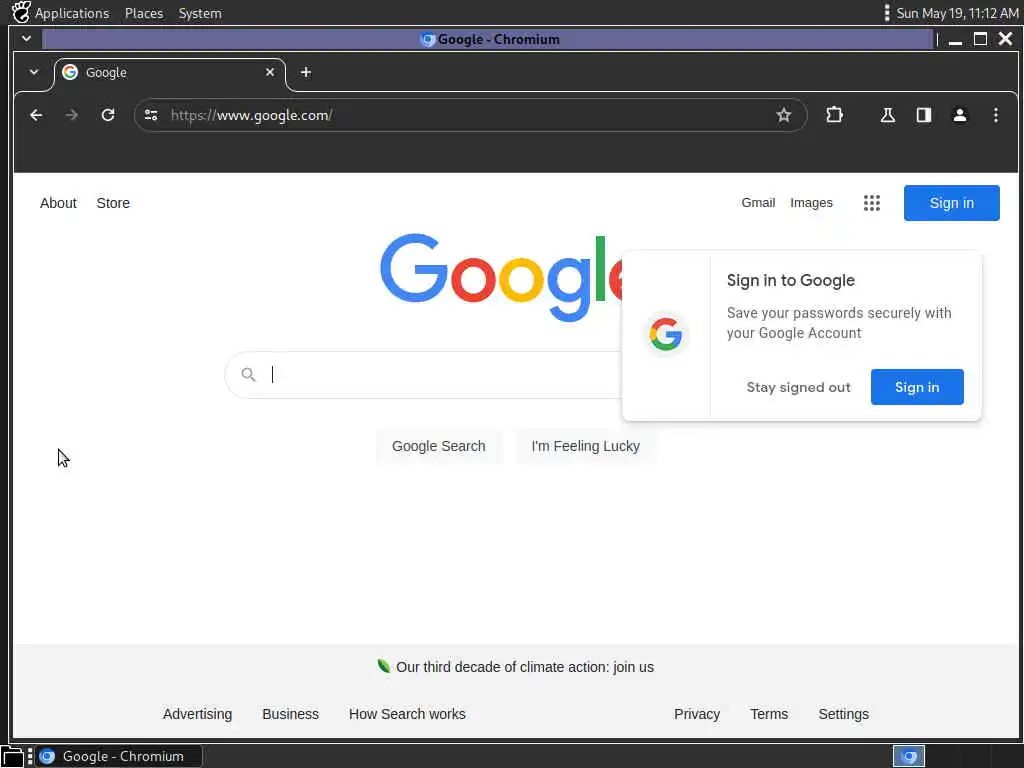Open the Store link
This screenshot has width=1024, height=768.
(113, 203)
